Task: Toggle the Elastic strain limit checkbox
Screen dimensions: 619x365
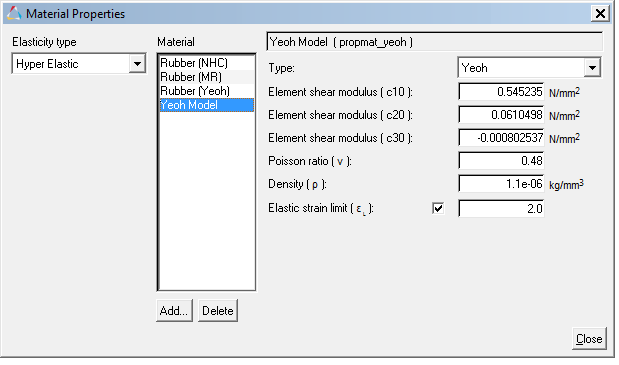Action: tap(438, 208)
